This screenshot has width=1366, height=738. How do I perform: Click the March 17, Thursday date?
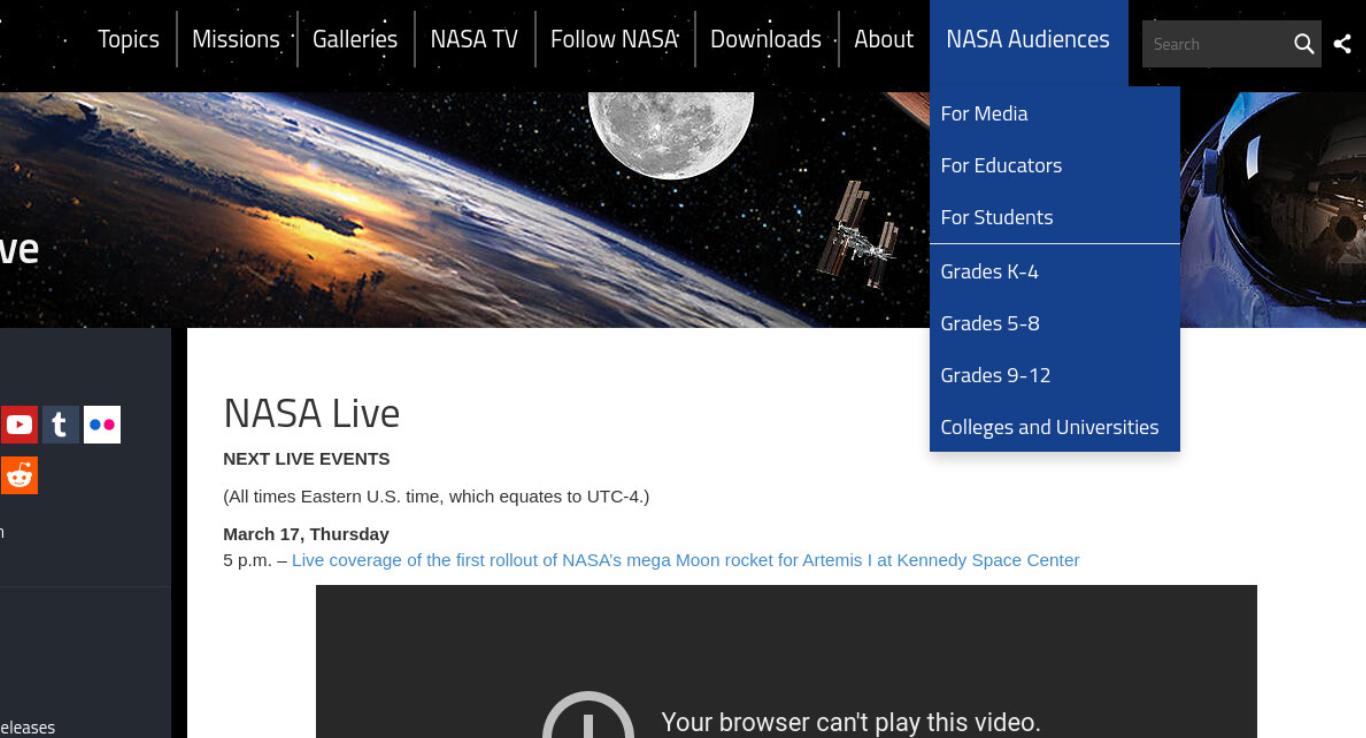pyautogui.click(x=306, y=534)
